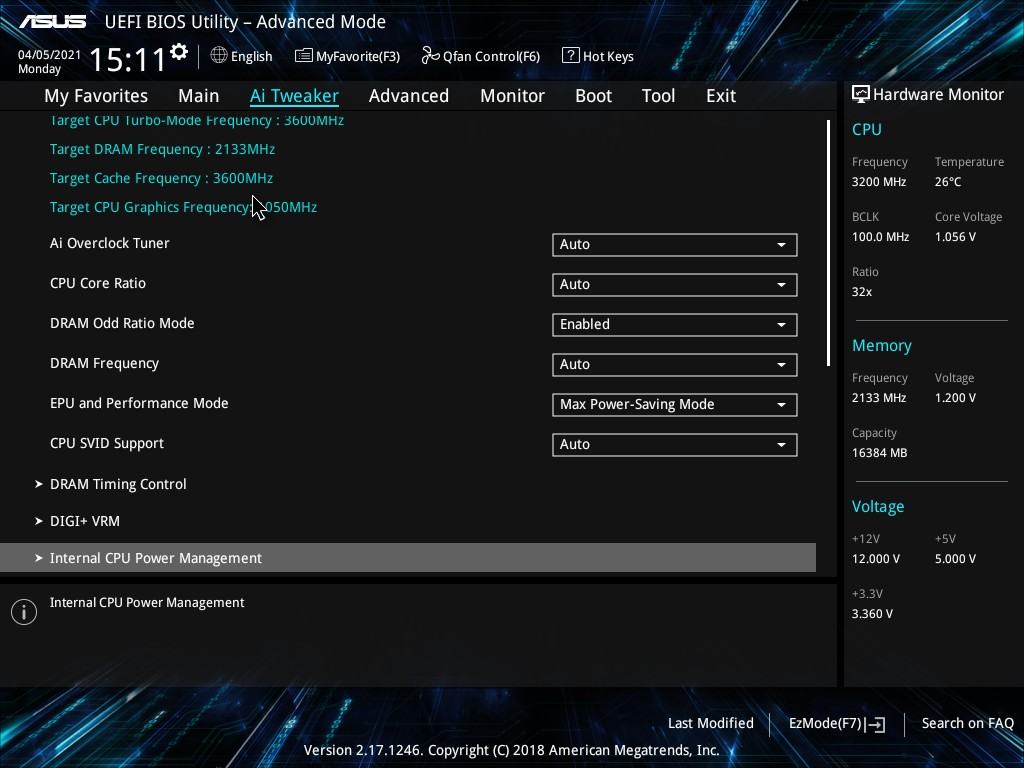
Task: Click the Version 2.17.1246 copyright text
Action: pyautogui.click(x=511, y=750)
